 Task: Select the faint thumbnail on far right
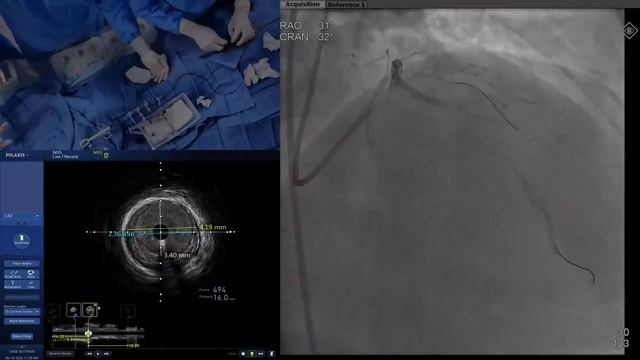[128, 311]
